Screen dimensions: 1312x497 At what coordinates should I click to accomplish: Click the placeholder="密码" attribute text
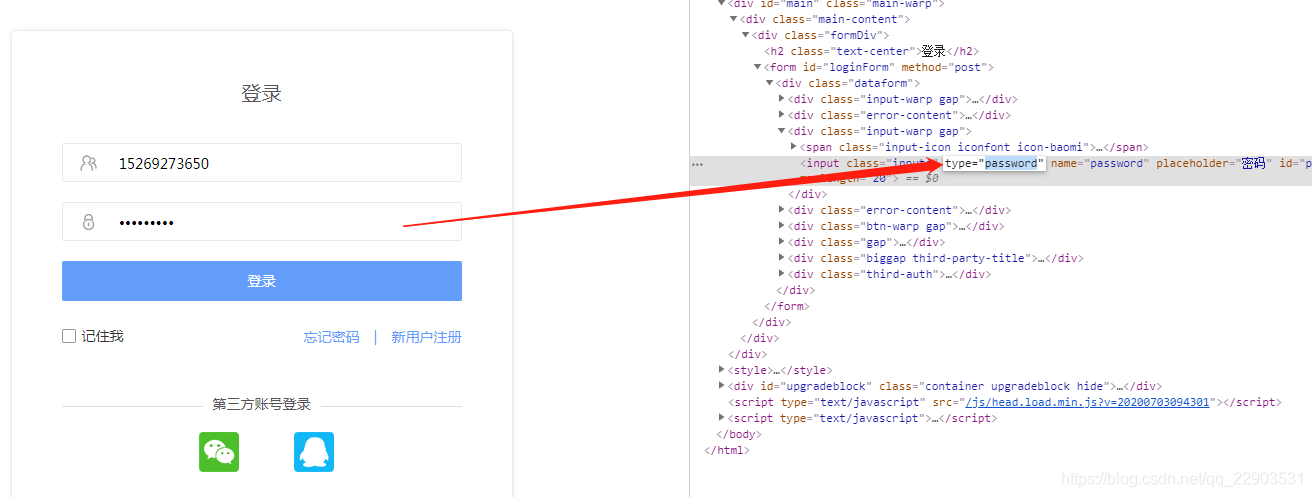tap(1215, 163)
